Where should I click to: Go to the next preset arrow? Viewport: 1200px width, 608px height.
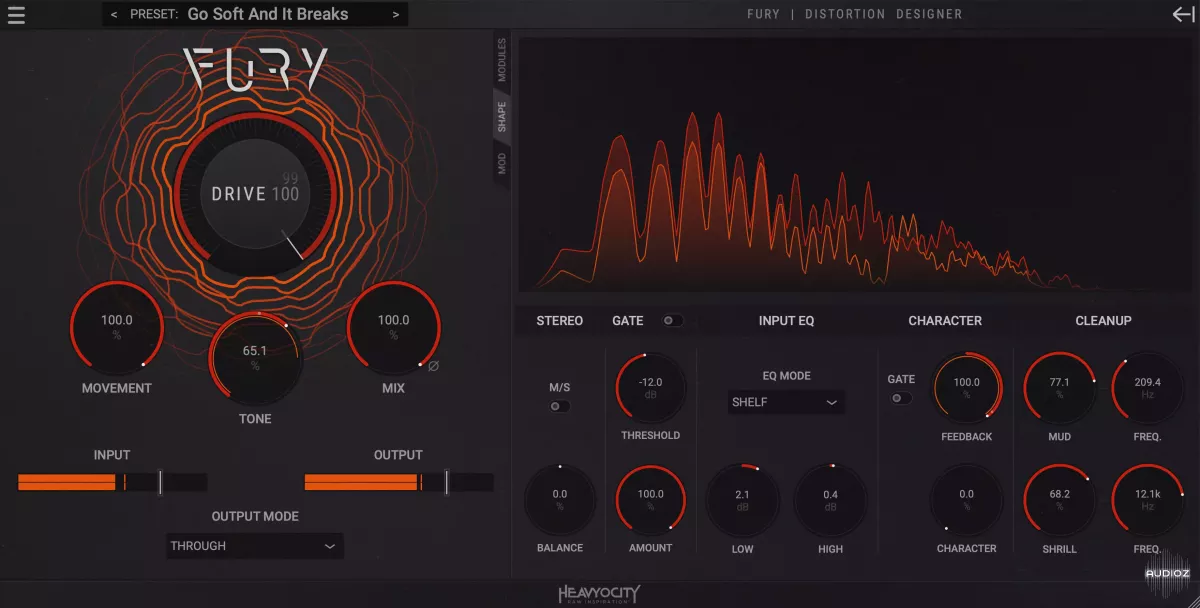tap(396, 15)
